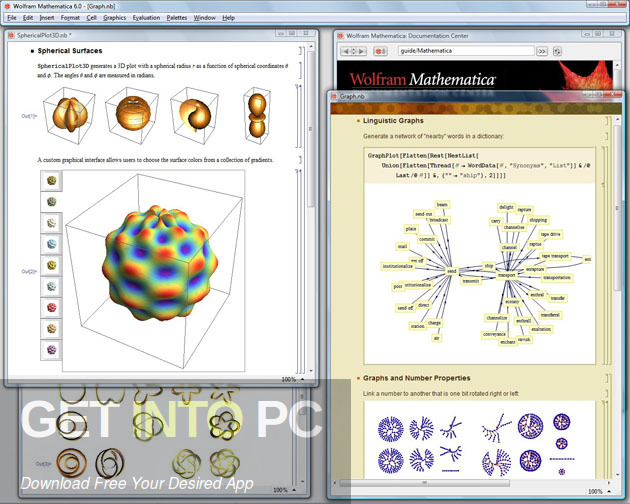Select the red gradient button
Viewport: 630px width, 504px height.
(x=51, y=308)
